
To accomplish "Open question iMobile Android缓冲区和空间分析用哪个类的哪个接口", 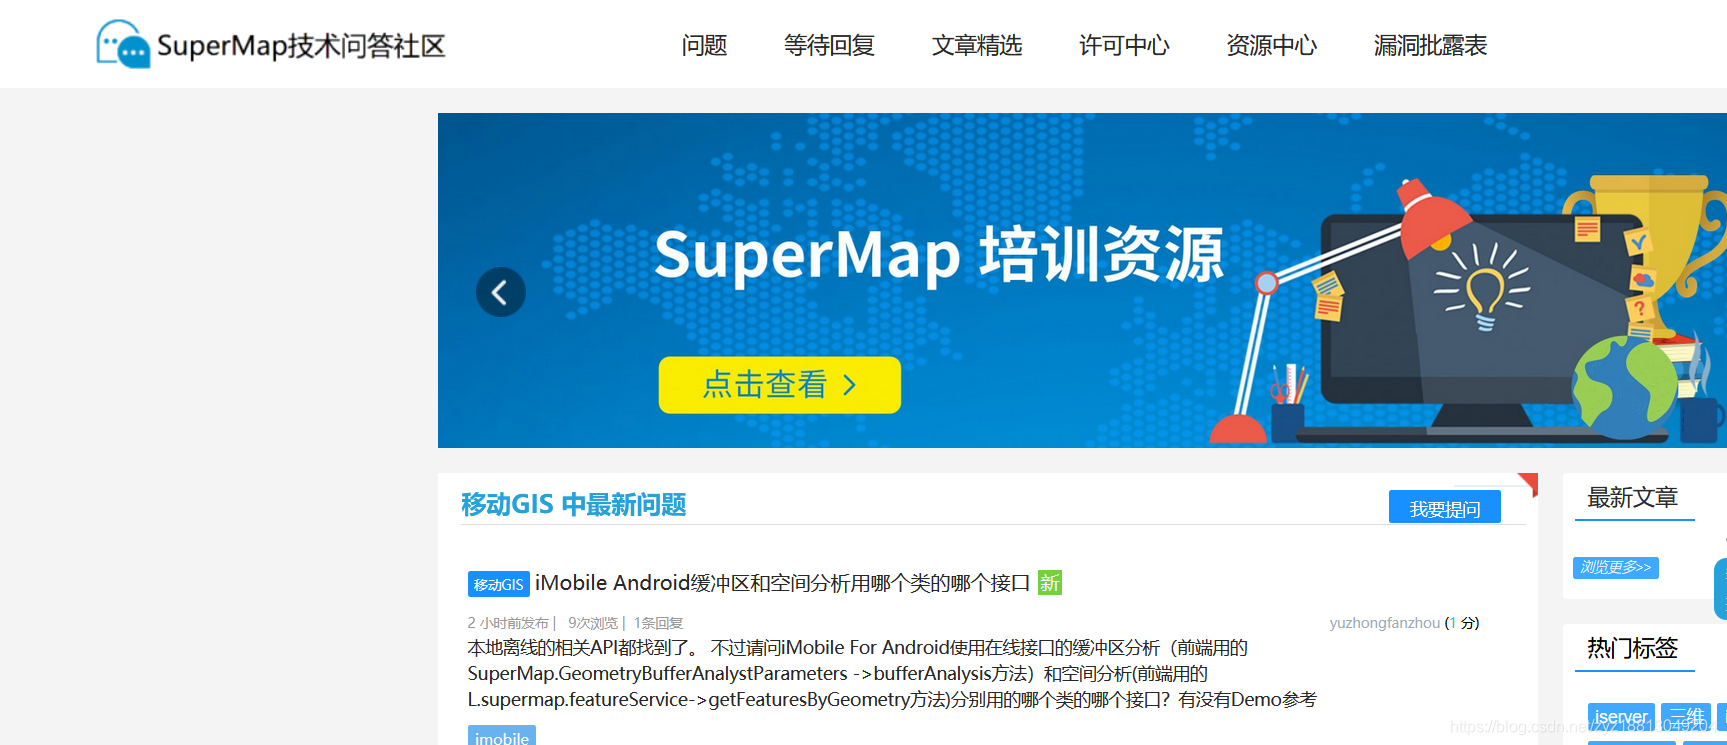I will pos(782,583).
